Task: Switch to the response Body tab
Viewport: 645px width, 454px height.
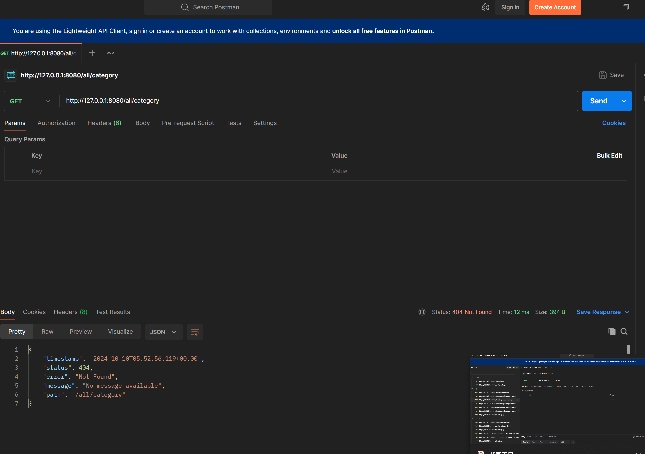Action: pos(7,312)
